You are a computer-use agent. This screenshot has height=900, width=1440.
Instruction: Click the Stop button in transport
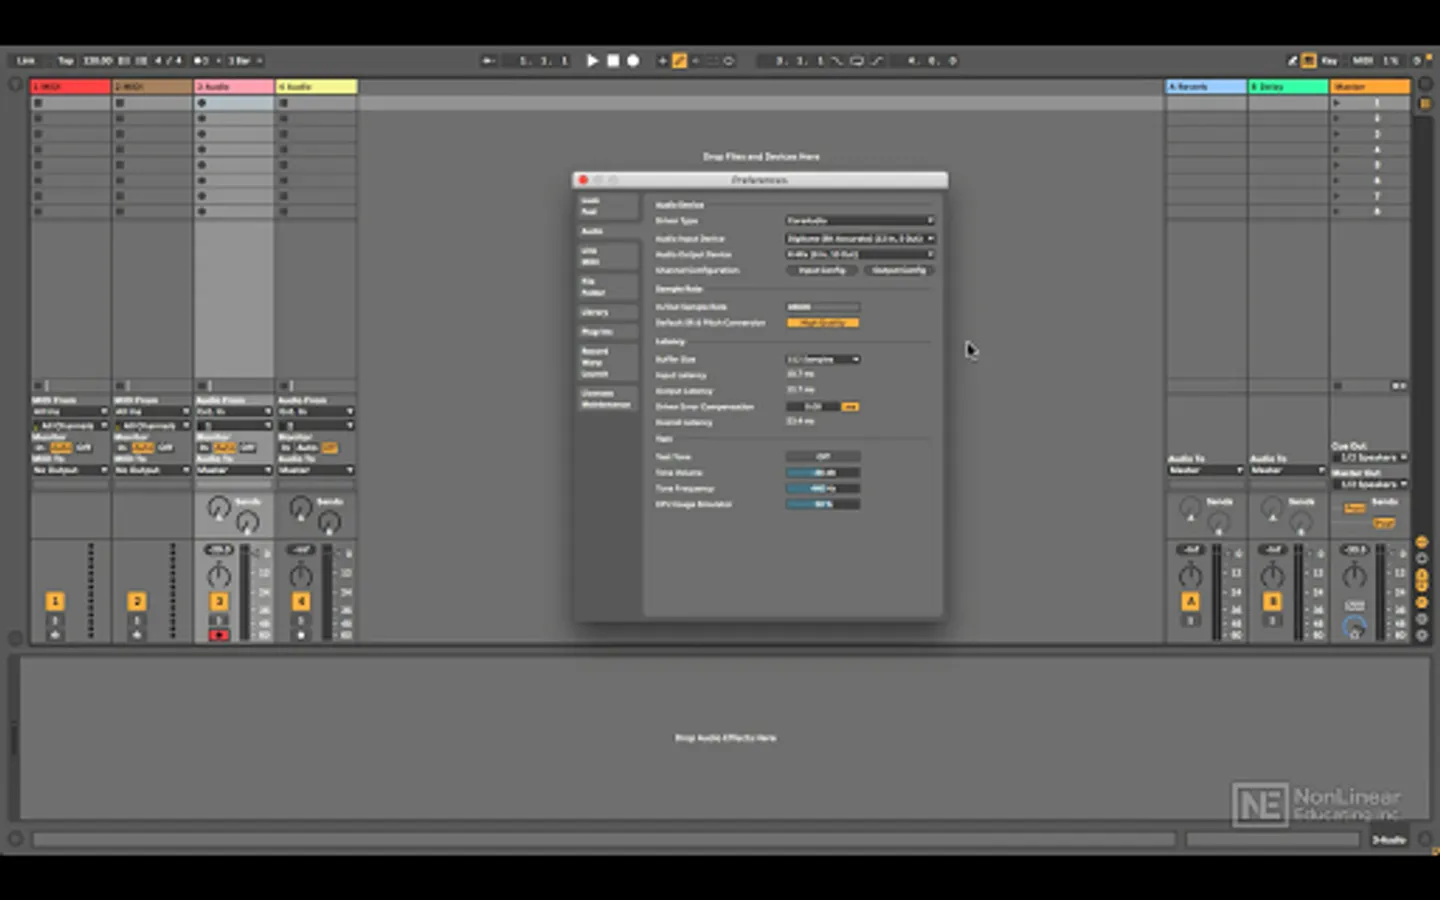tap(613, 61)
